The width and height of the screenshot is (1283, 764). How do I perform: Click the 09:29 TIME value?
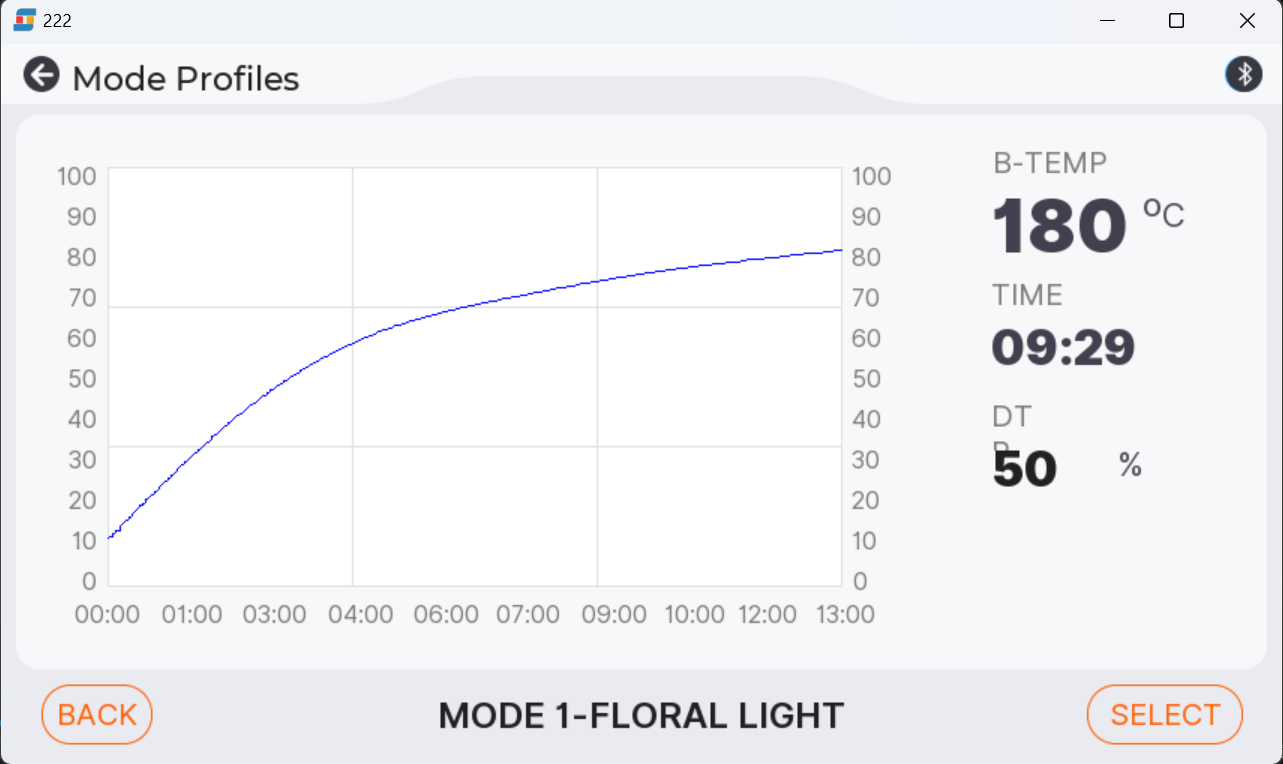click(x=1063, y=348)
